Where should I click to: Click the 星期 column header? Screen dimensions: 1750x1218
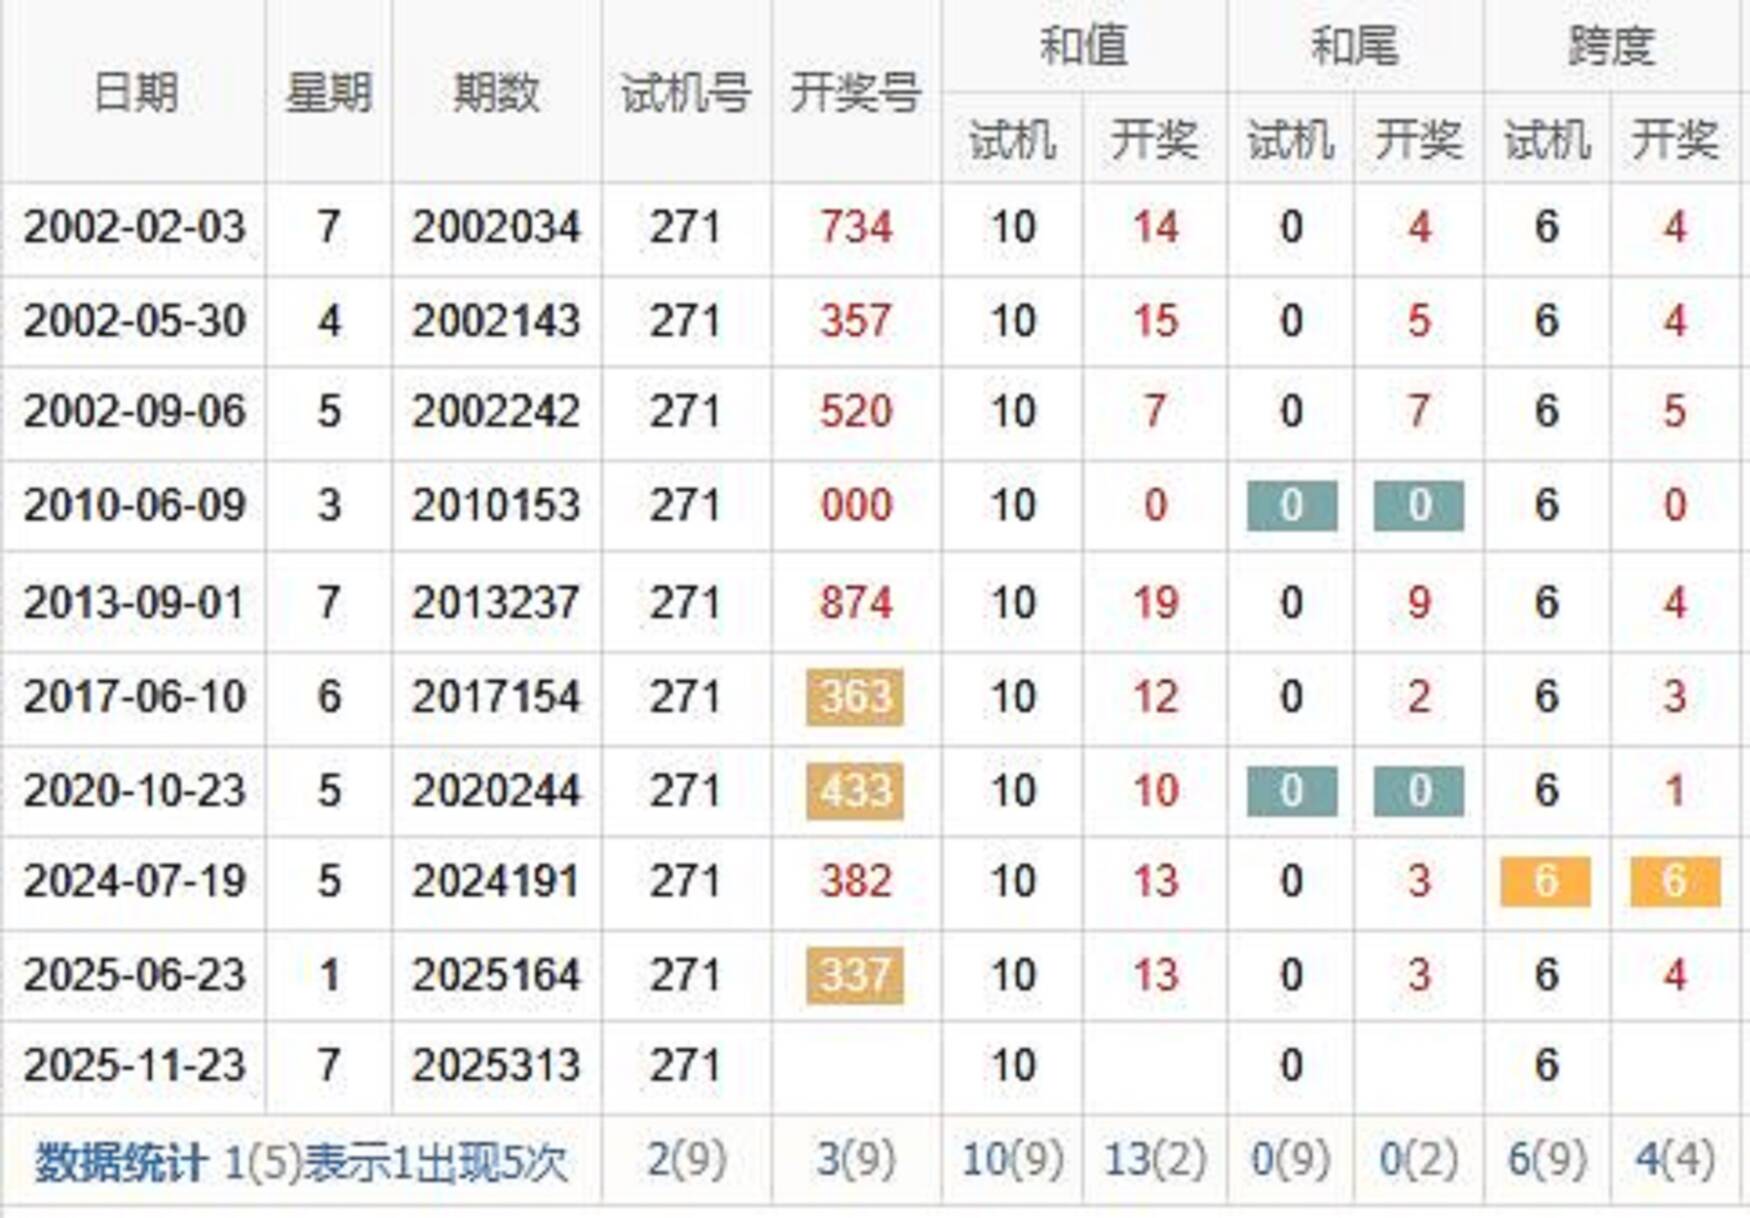(x=328, y=93)
